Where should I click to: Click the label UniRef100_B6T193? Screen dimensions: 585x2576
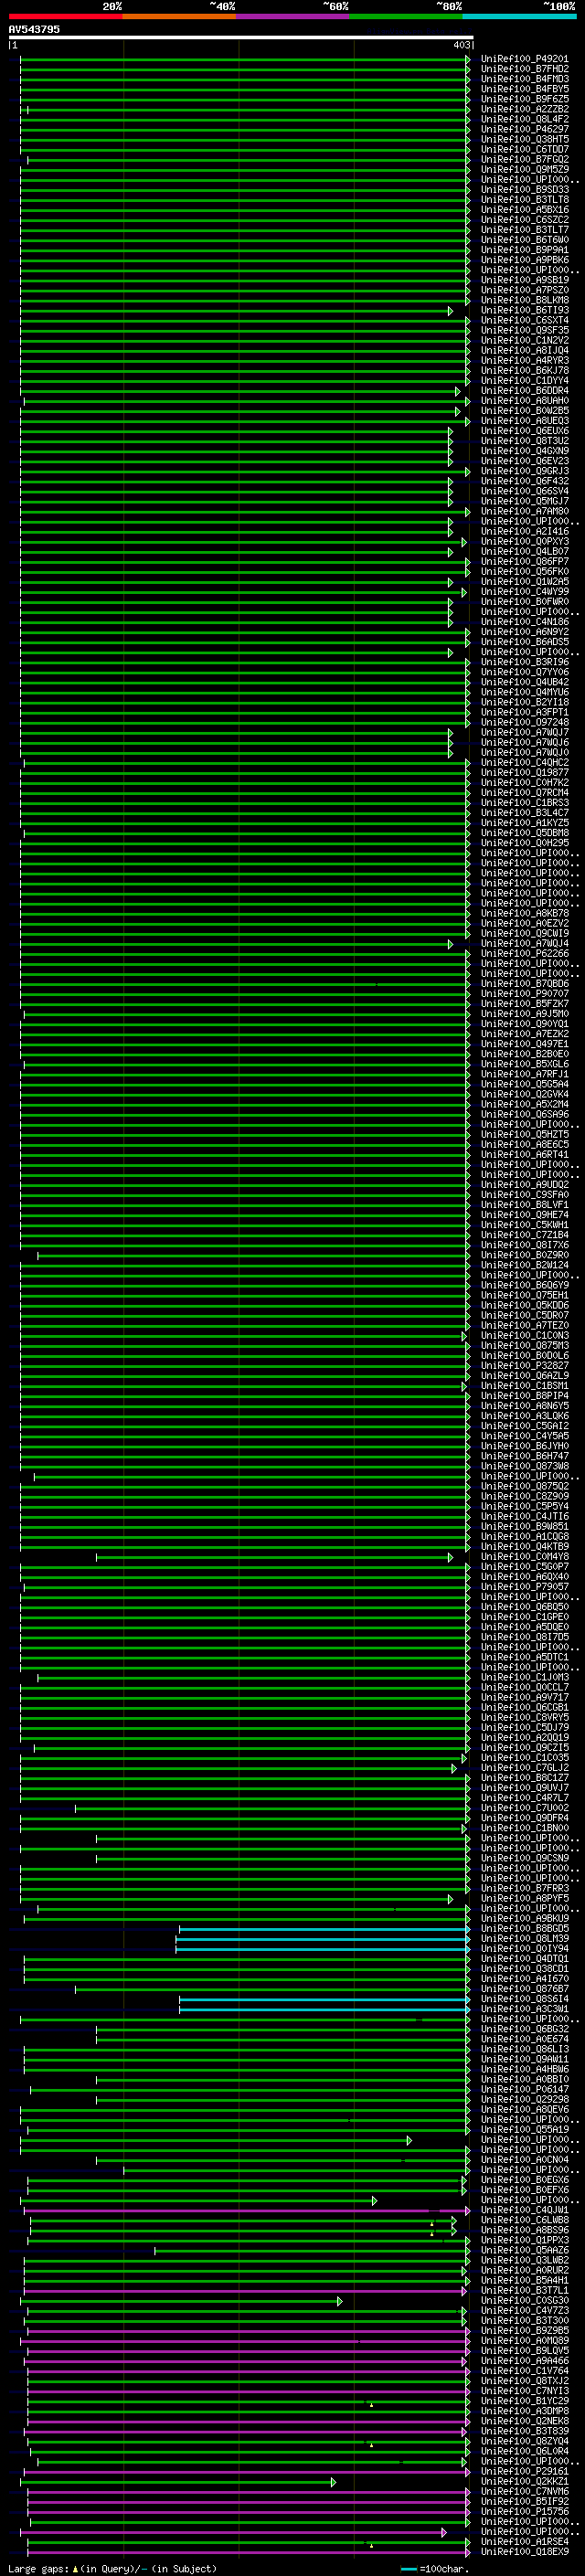[x=525, y=310]
